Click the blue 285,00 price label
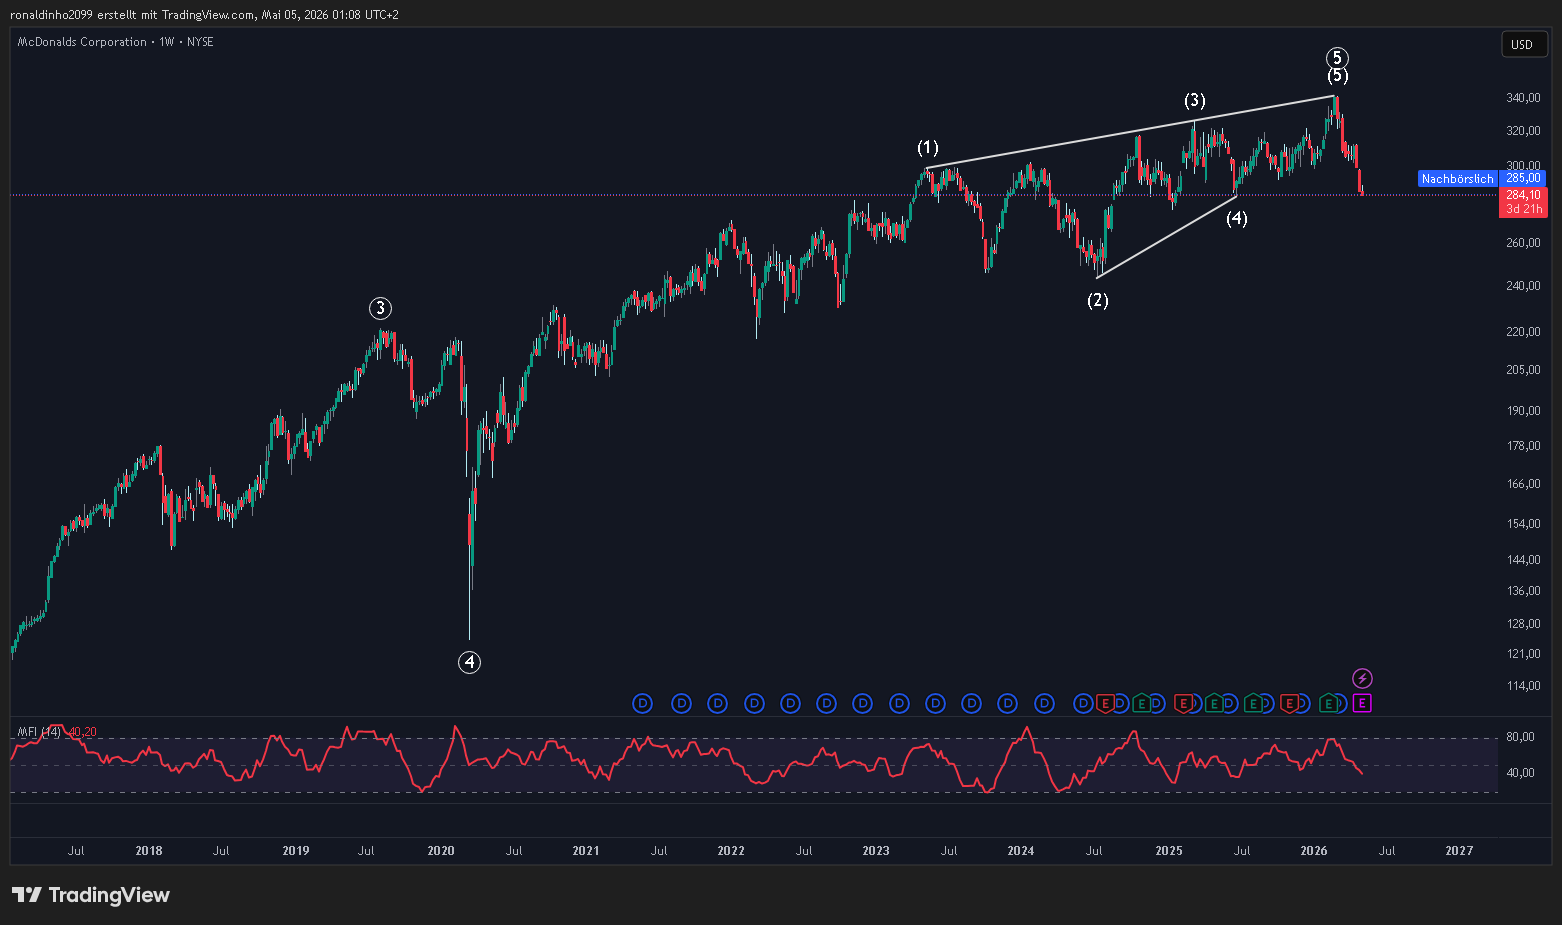 1523,178
